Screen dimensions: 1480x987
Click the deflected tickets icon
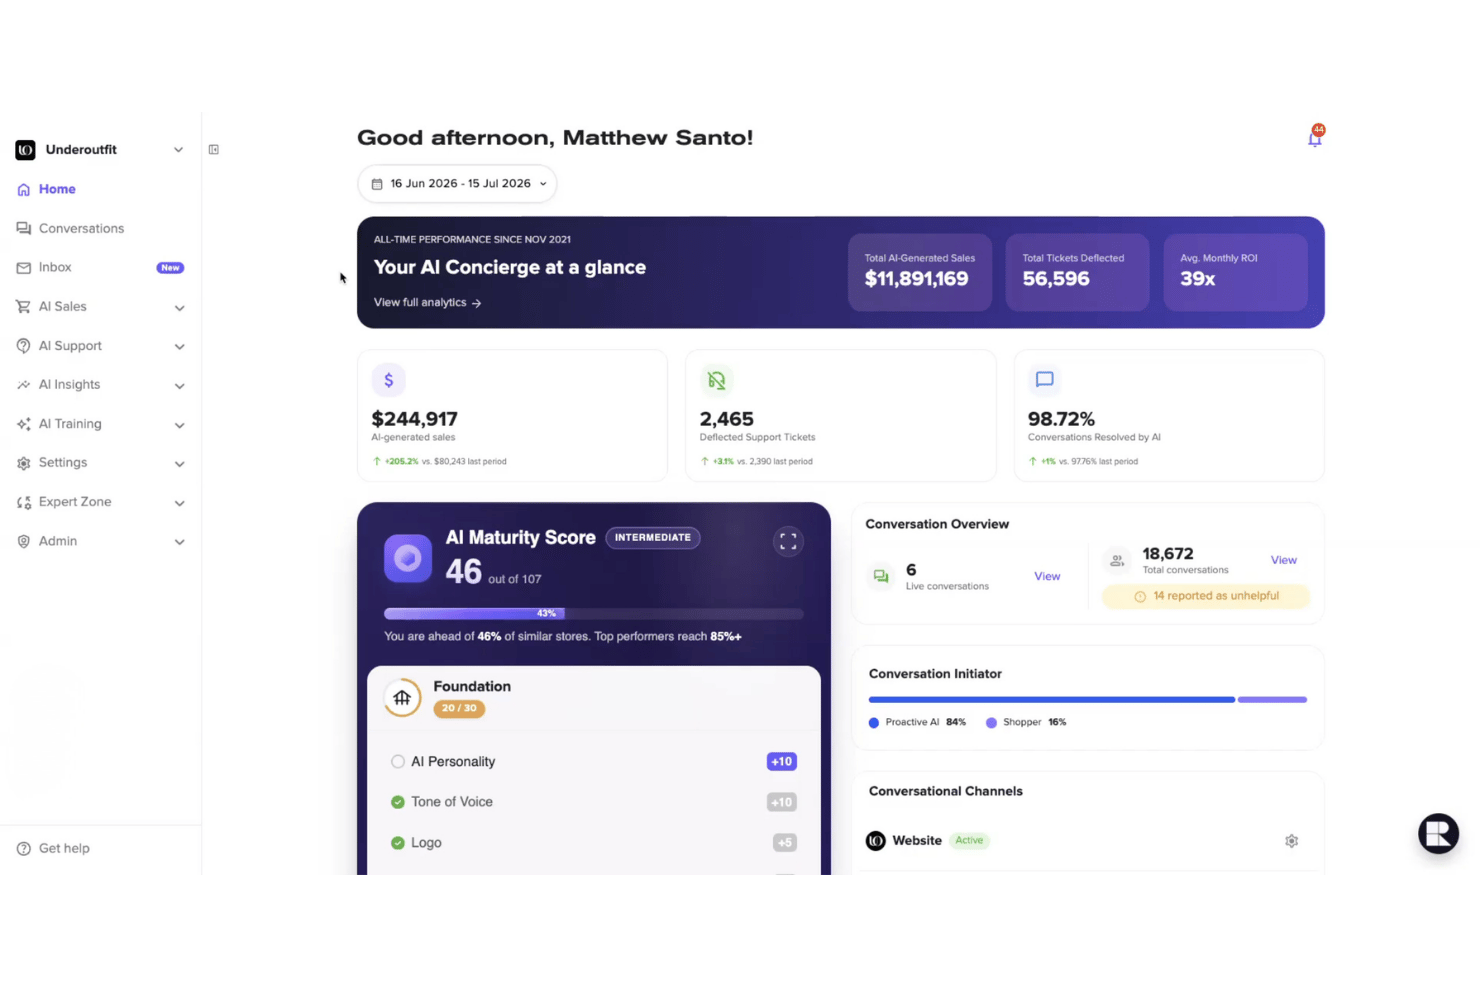pos(716,380)
